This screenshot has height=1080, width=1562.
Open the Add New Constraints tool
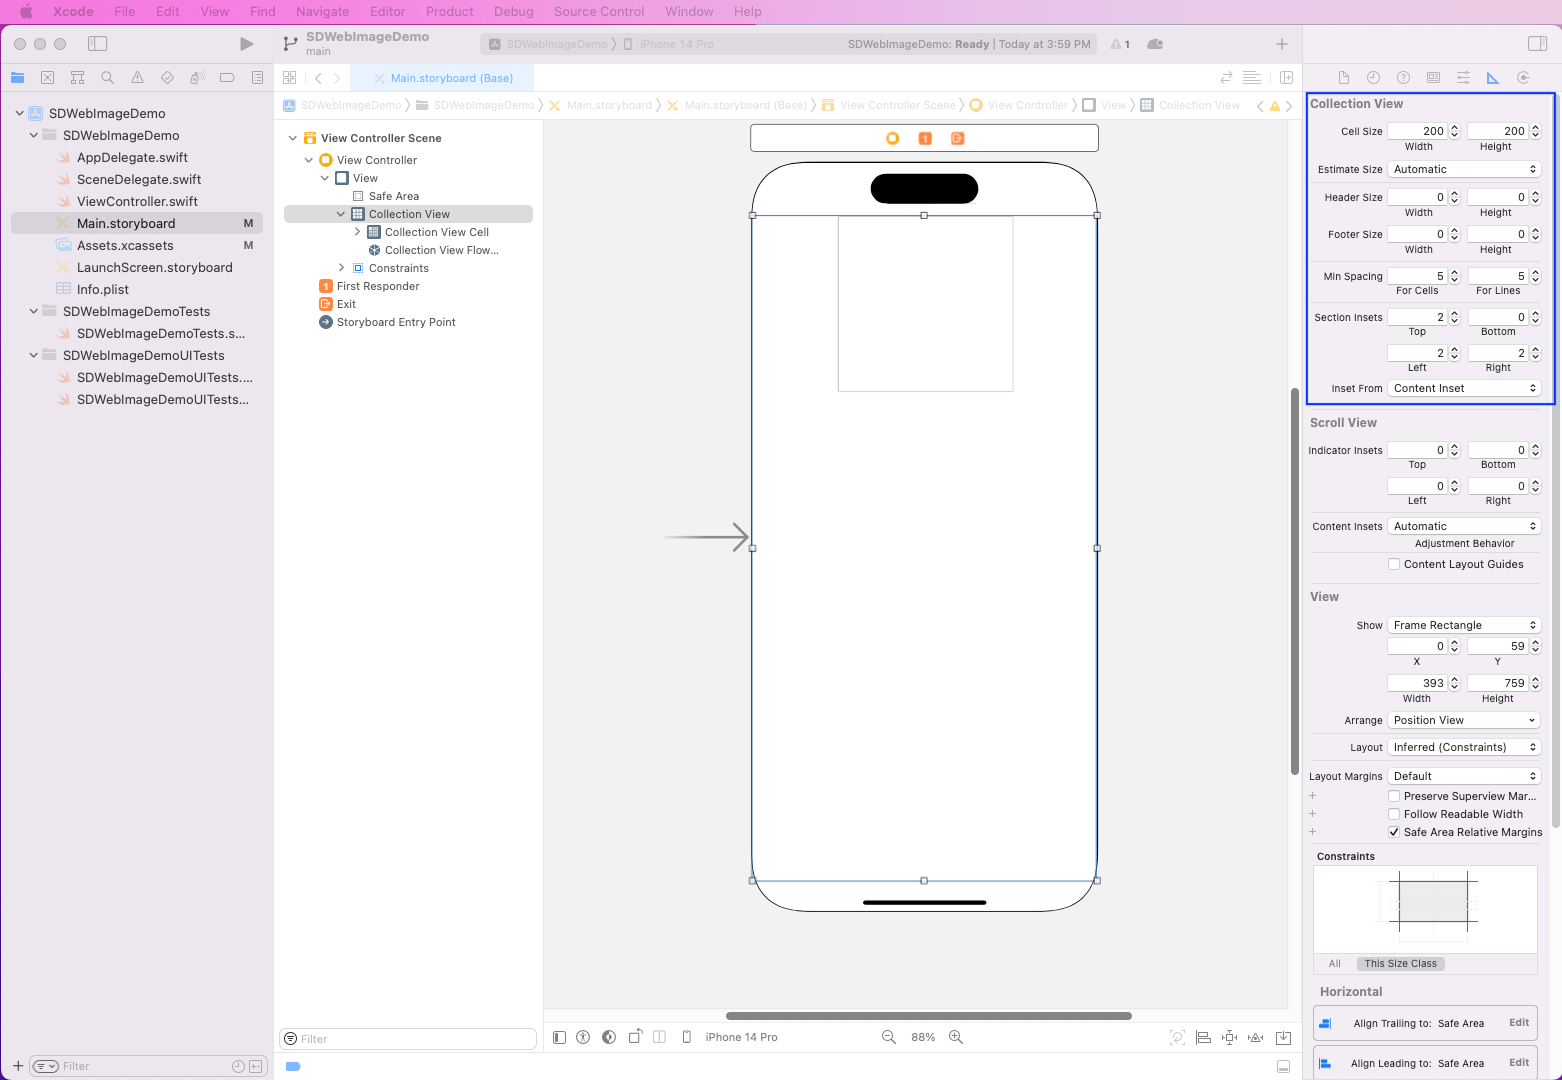tap(1230, 1038)
